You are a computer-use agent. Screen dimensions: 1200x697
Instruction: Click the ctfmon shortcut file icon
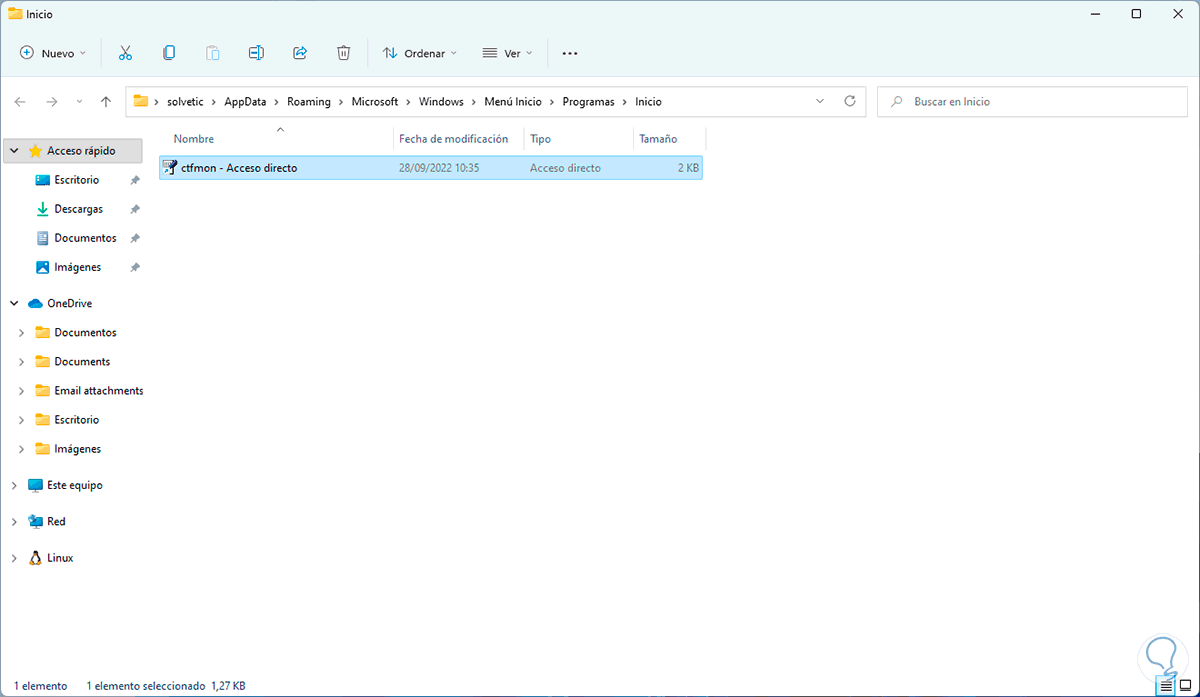point(169,167)
